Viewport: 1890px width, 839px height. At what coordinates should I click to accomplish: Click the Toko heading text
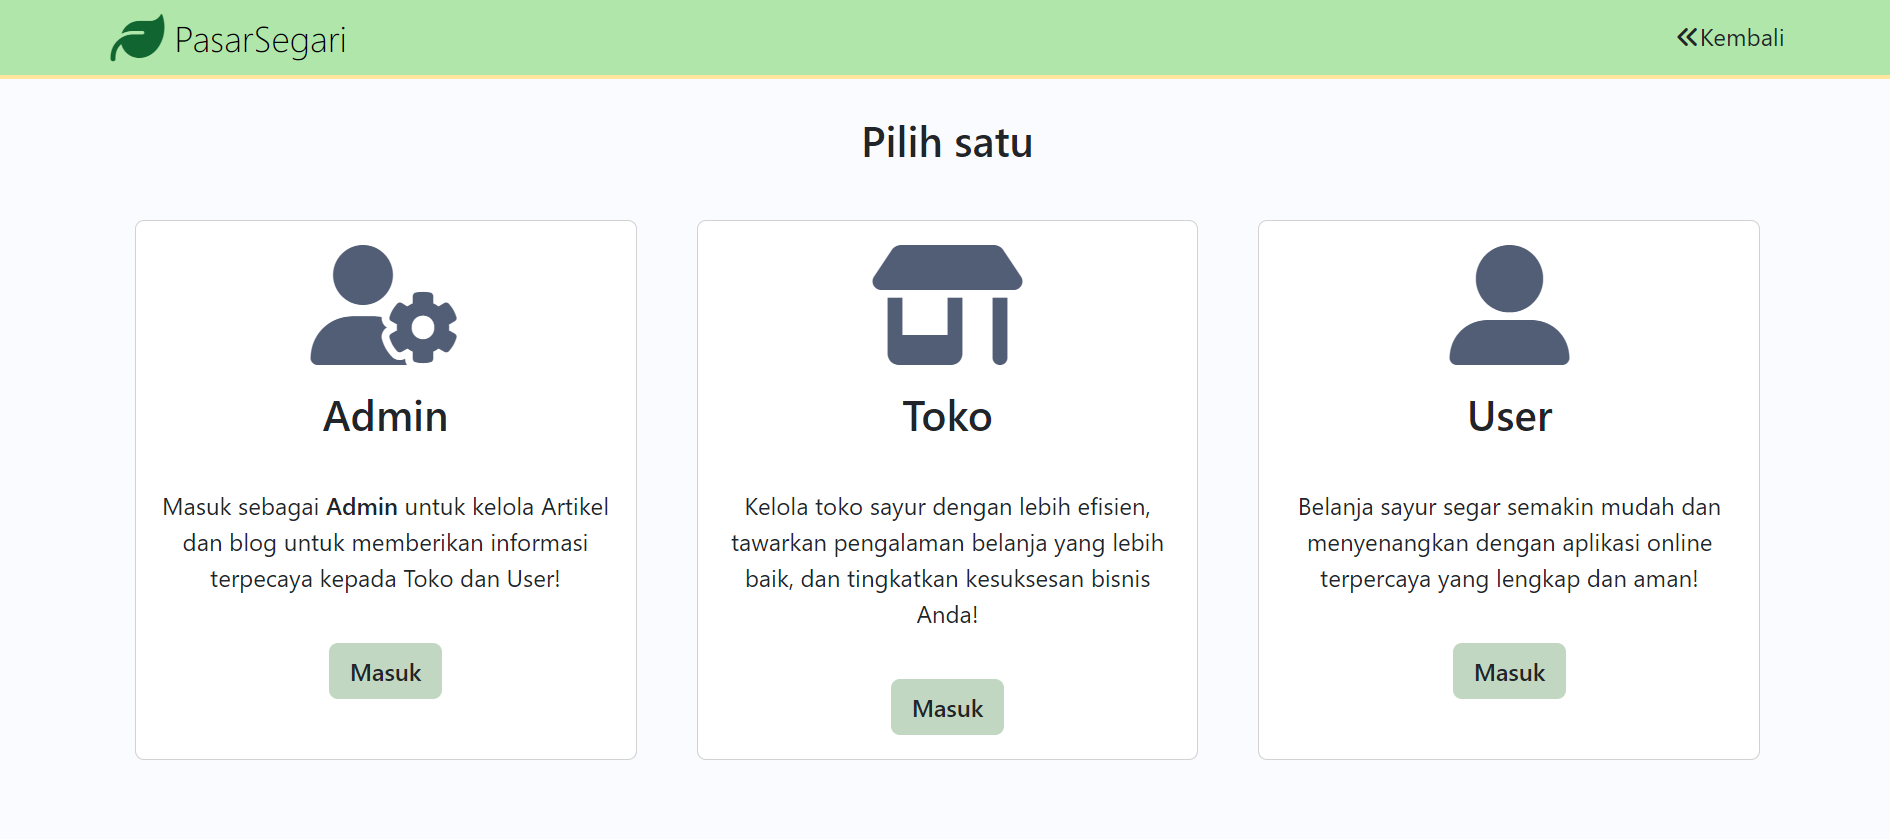tap(947, 416)
